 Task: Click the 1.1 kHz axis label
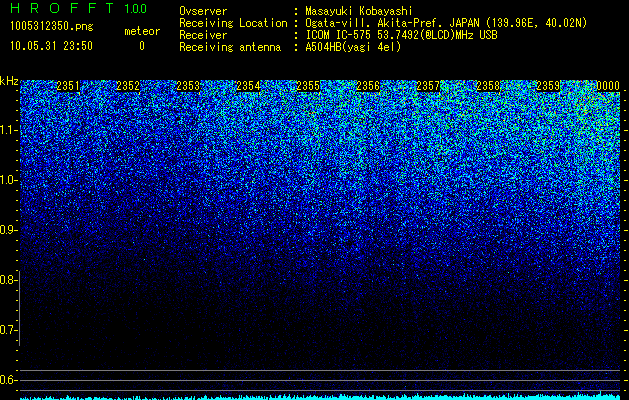(x=8, y=130)
